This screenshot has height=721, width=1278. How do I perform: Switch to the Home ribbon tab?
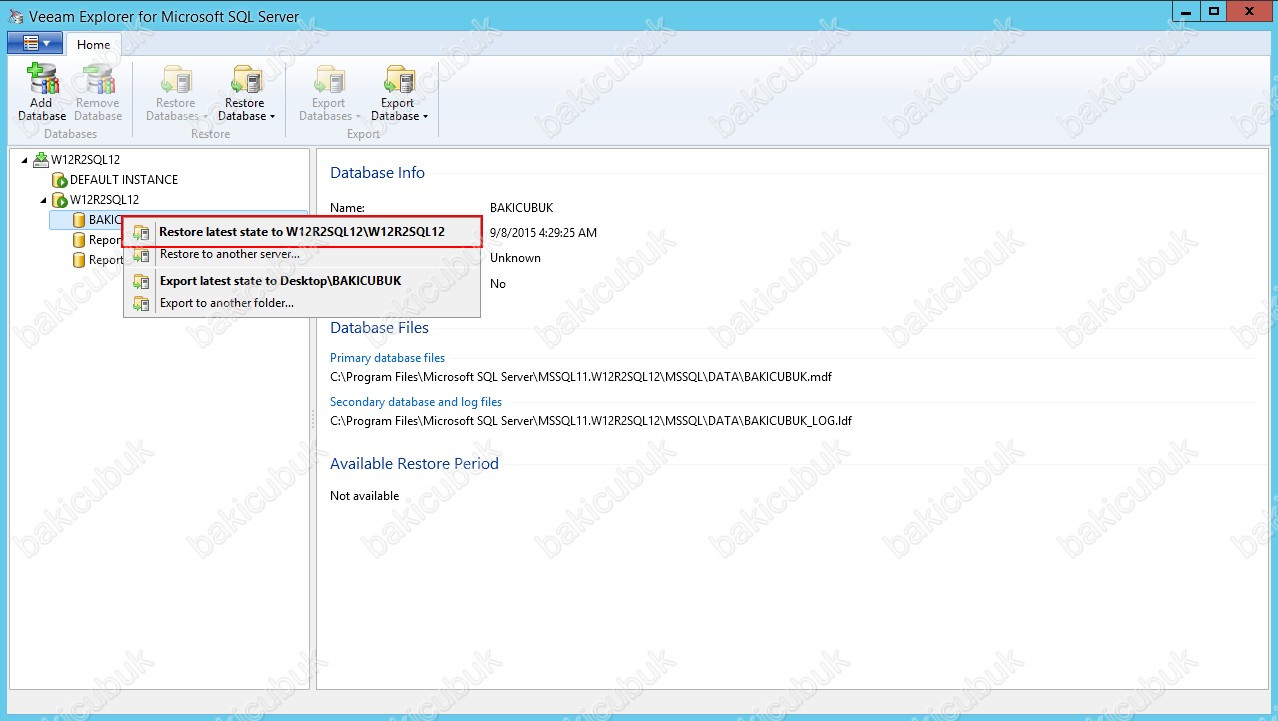pos(94,45)
